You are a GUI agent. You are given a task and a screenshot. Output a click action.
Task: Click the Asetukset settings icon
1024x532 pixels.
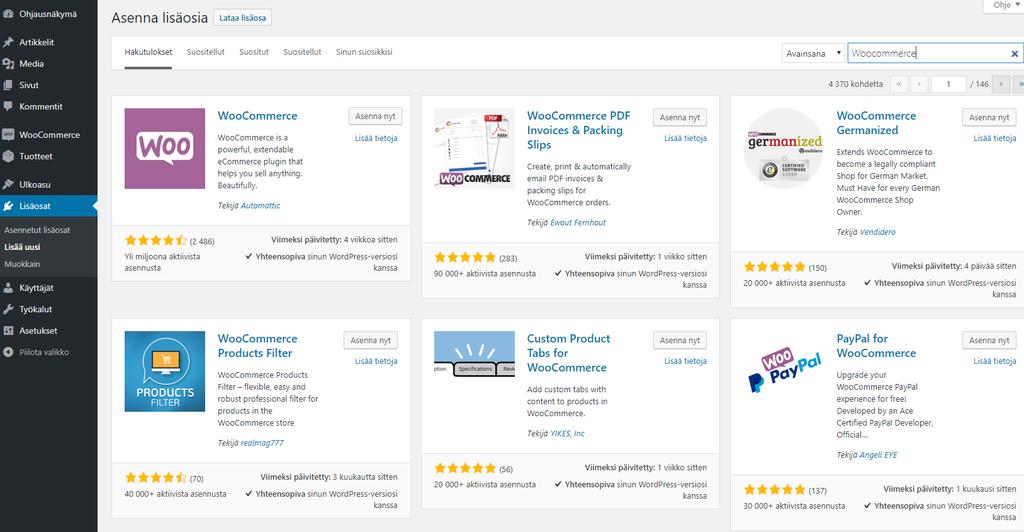click(8, 330)
